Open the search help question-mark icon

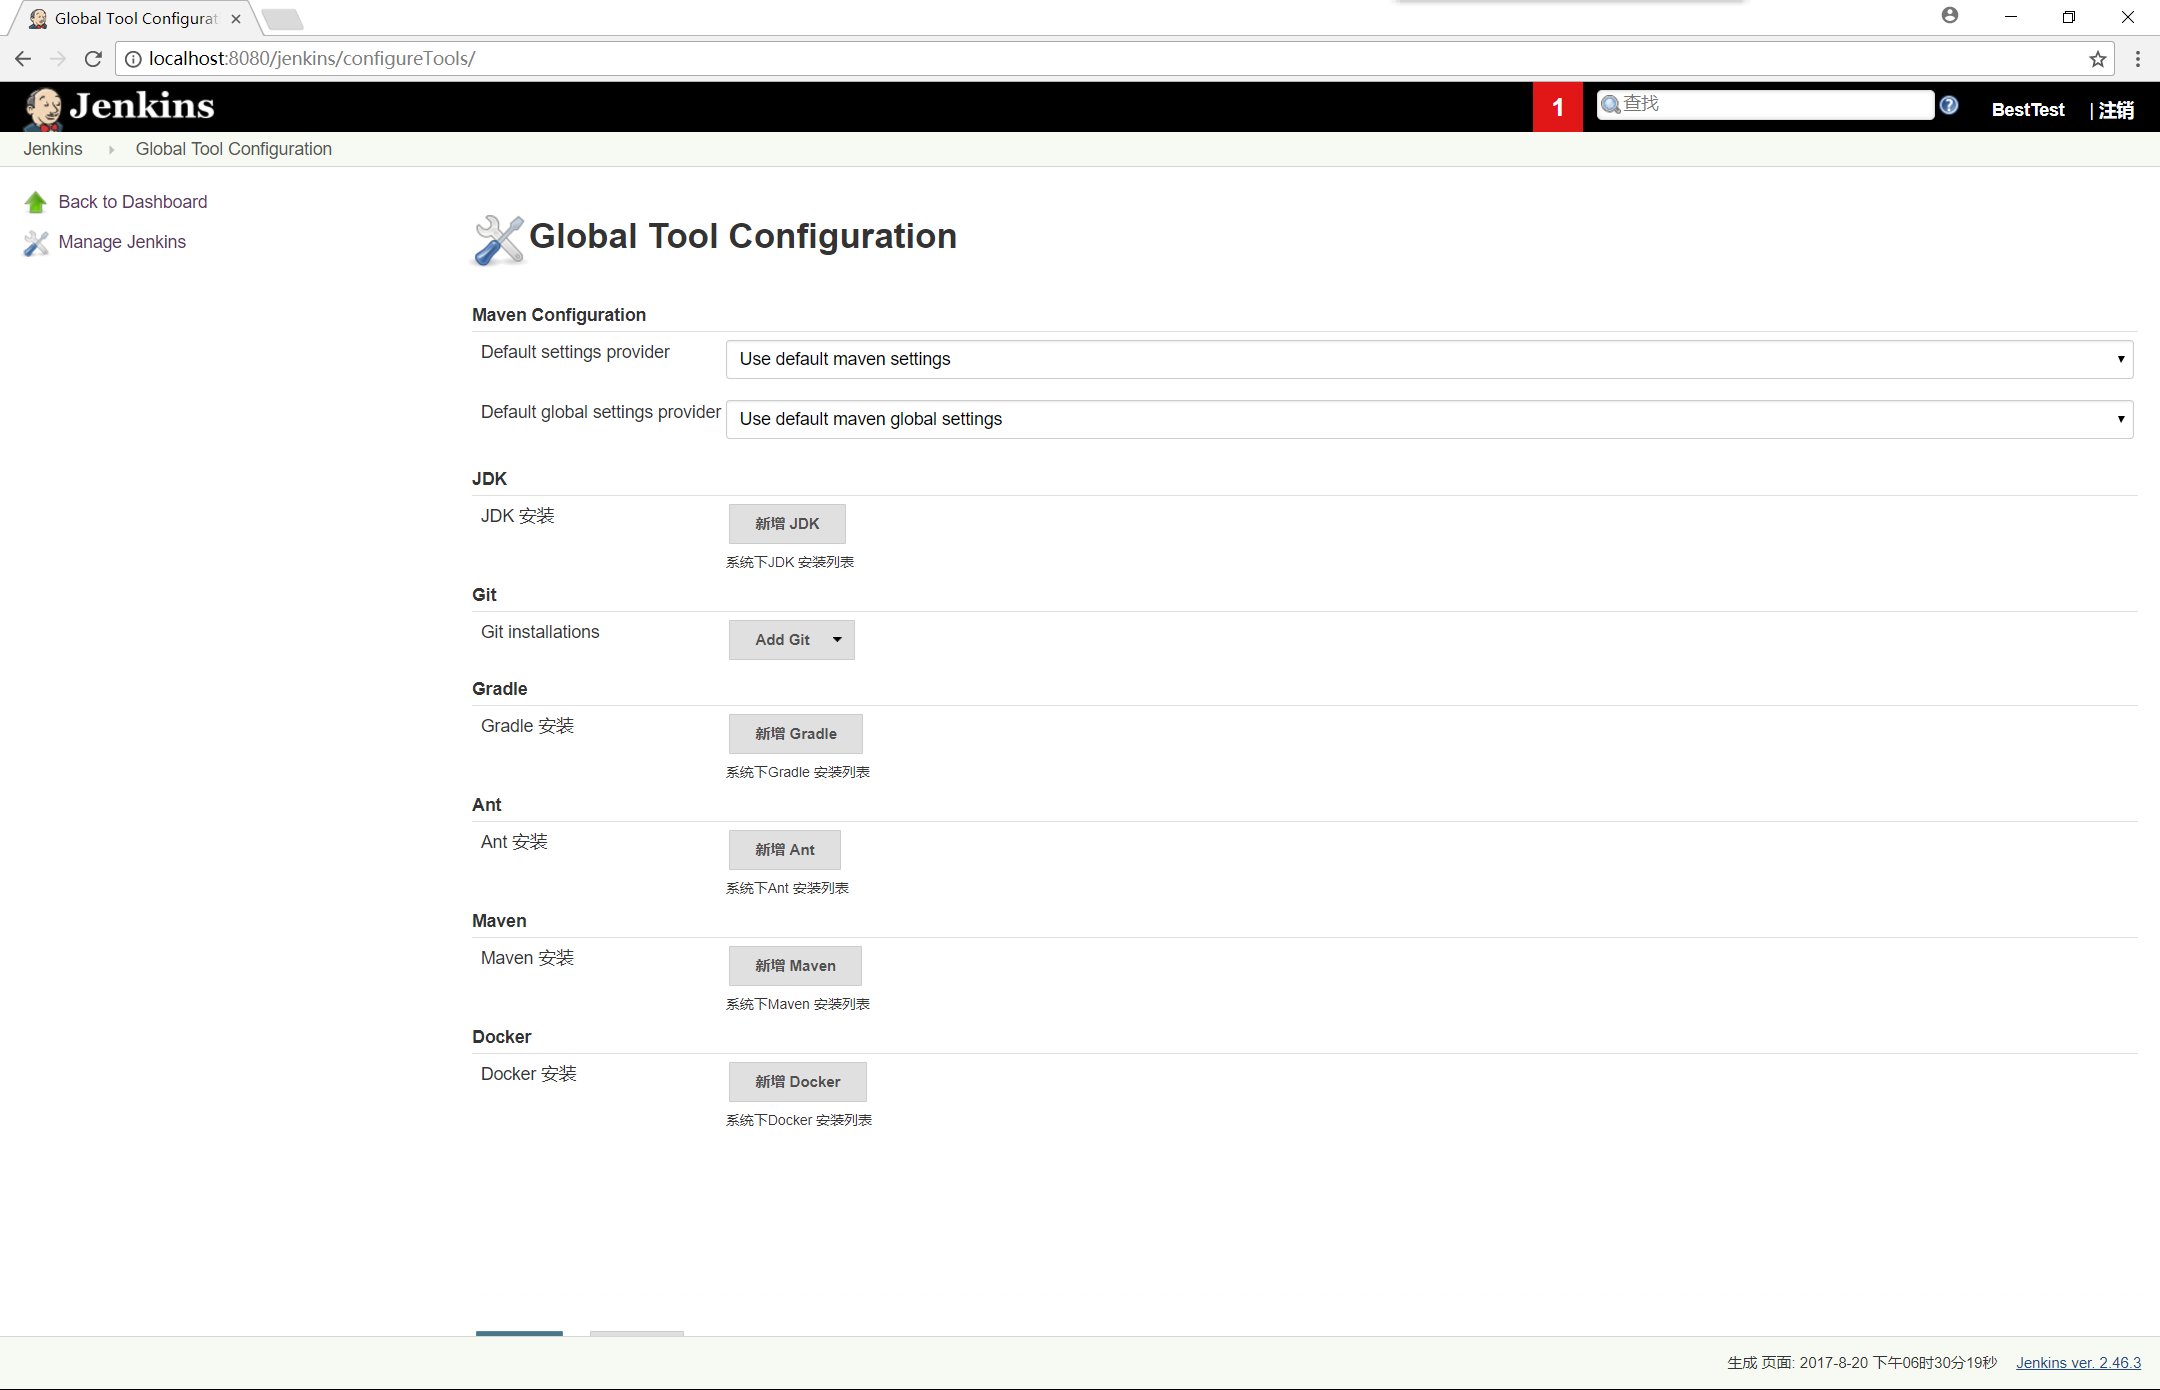click(1949, 105)
